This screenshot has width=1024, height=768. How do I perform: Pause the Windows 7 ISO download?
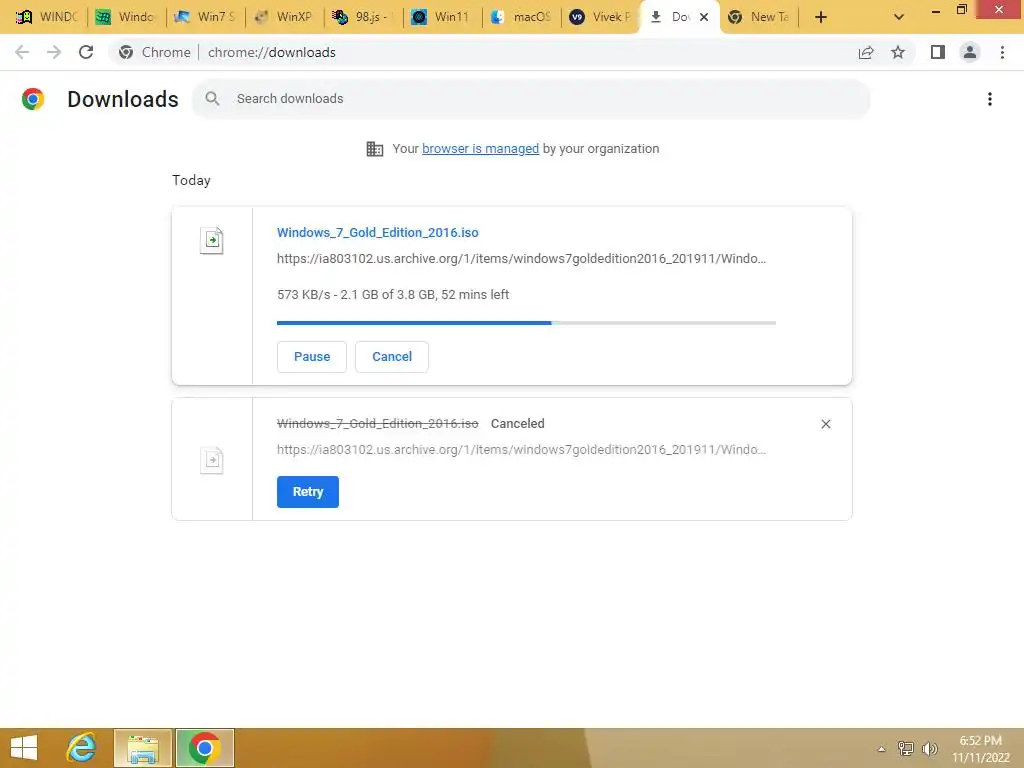tap(312, 357)
